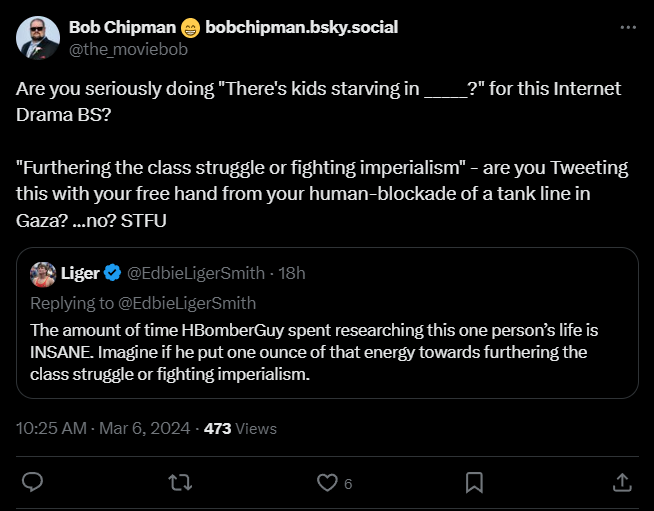Click the Liger name in quoted tweet
The image size is (654, 511).
(x=80, y=273)
